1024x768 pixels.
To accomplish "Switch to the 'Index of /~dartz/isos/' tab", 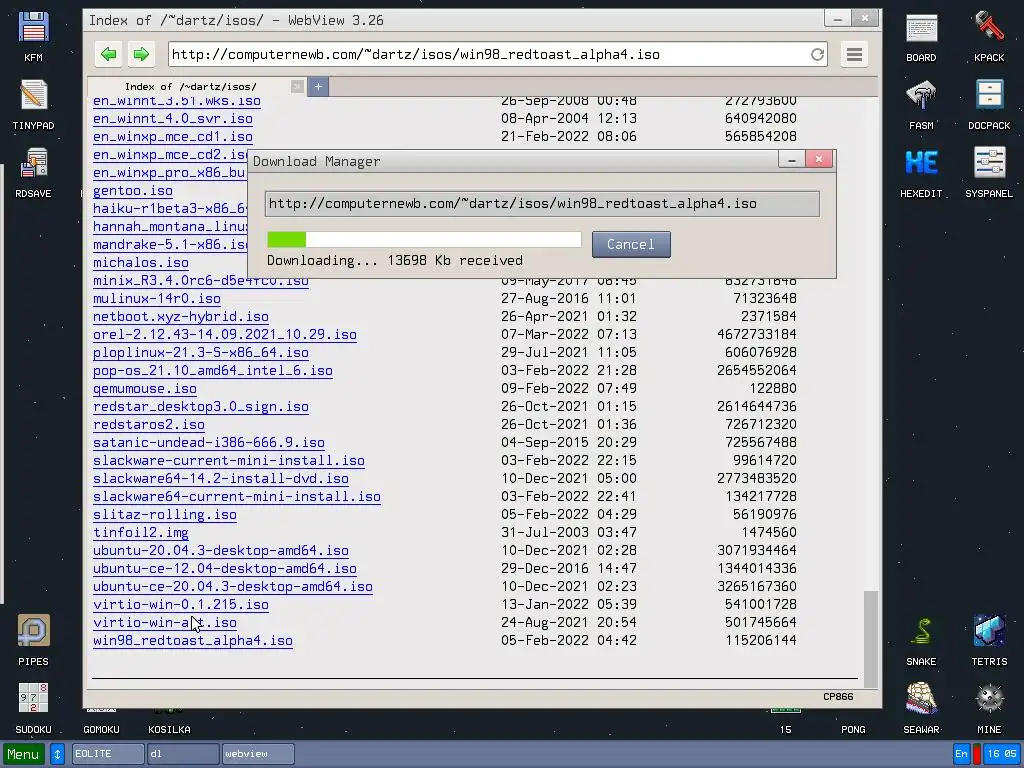I will pyautogui.click(x=191, y=86).
